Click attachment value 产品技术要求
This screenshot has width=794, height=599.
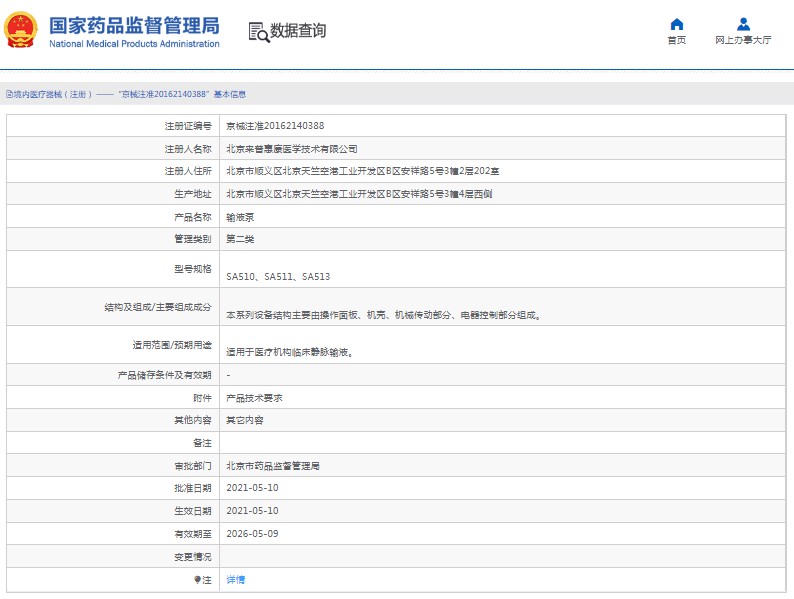pyautogui.click(x=254, y=398)
